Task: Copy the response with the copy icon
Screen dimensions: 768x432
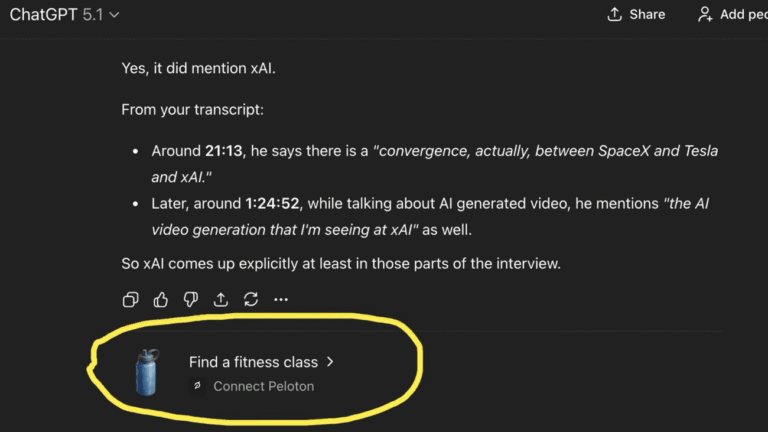Action: (x=130, y=299)
